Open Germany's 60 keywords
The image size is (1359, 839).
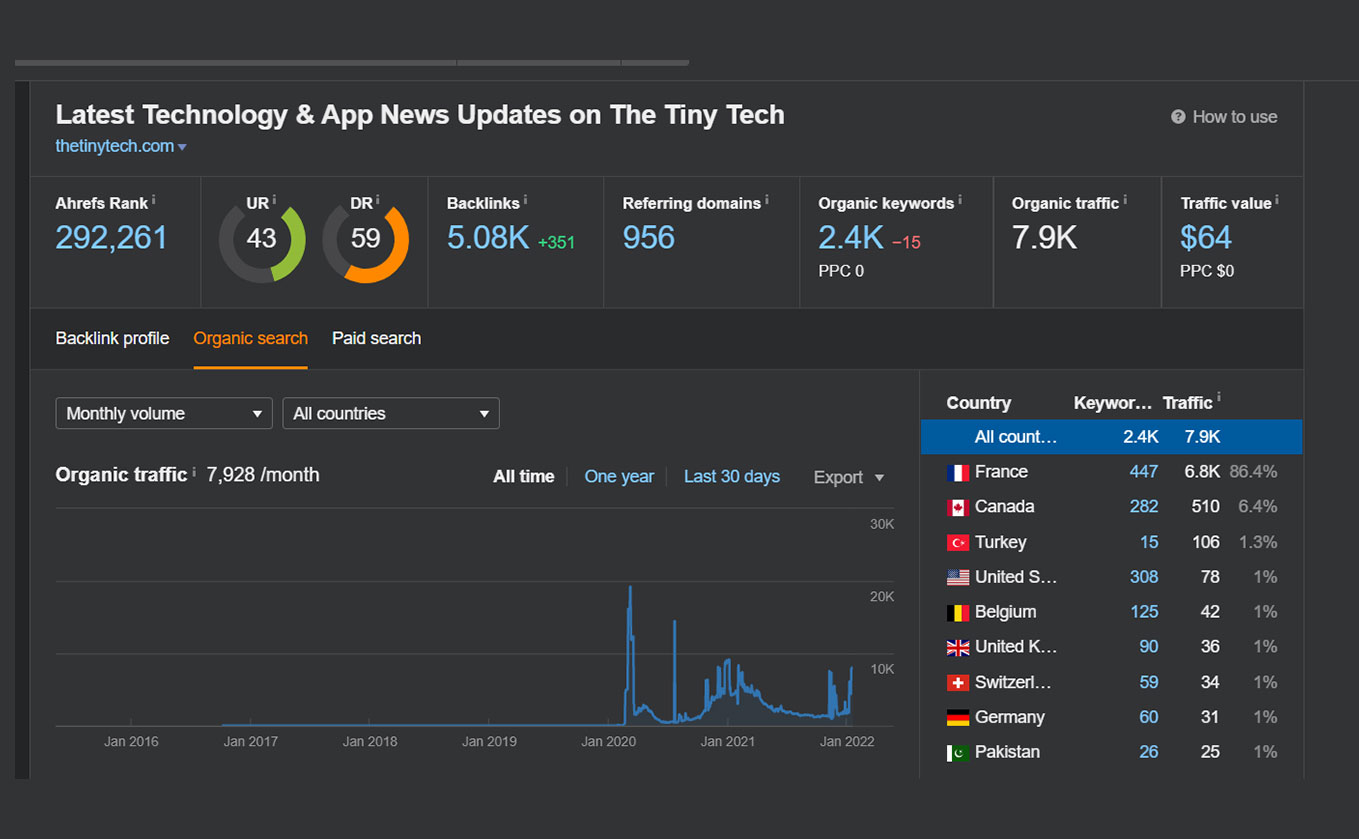pos(1149,717)
